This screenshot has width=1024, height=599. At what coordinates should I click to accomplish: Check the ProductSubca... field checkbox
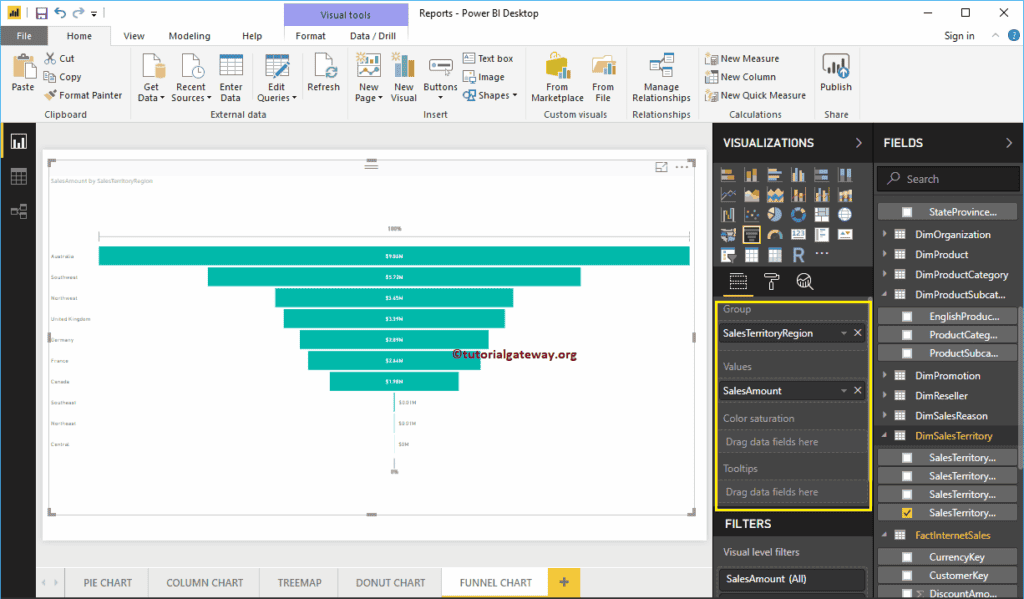point(907,353)
